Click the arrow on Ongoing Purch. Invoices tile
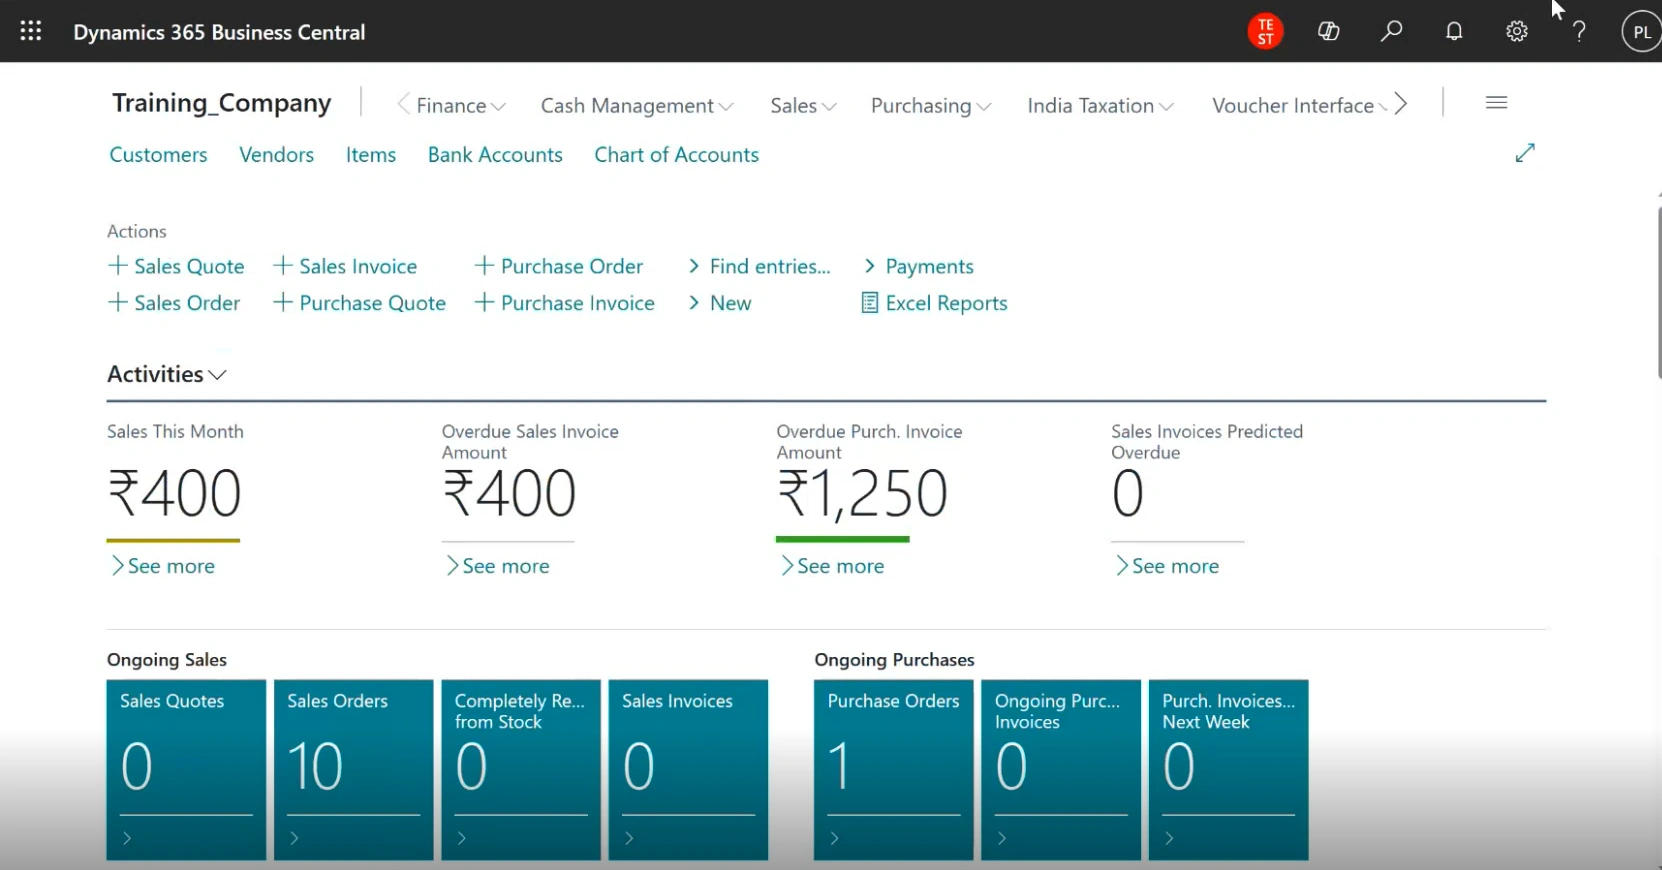The image size is (1662, 870). click(x=1001, y=838)
